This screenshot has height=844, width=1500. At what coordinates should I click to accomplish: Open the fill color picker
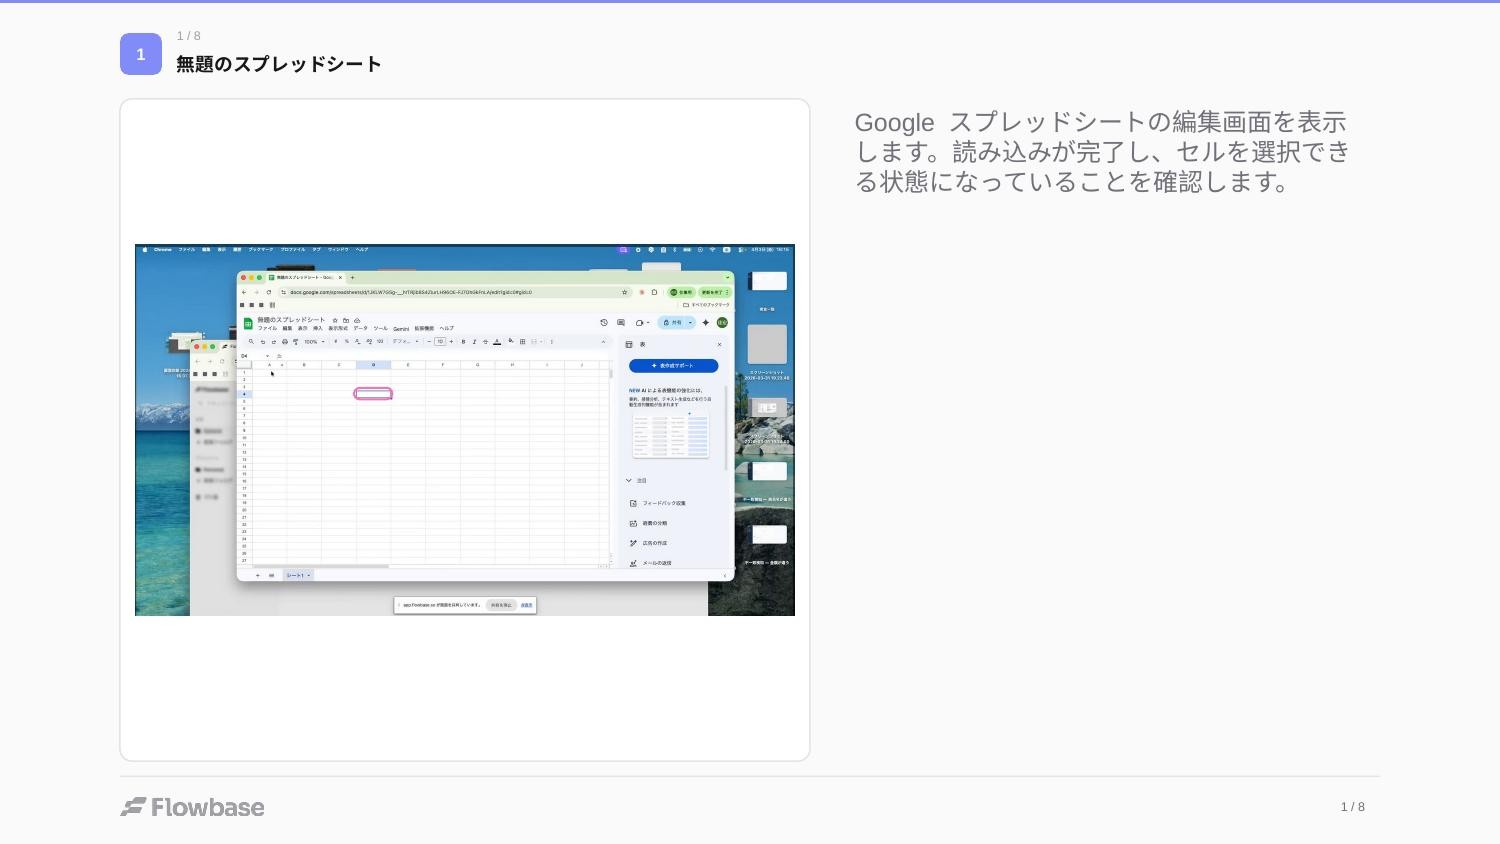511,341
